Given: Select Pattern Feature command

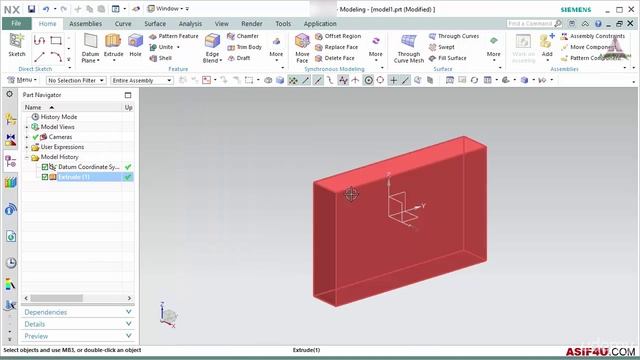Looking at the screenshot, I should click(x=173, y=36).
